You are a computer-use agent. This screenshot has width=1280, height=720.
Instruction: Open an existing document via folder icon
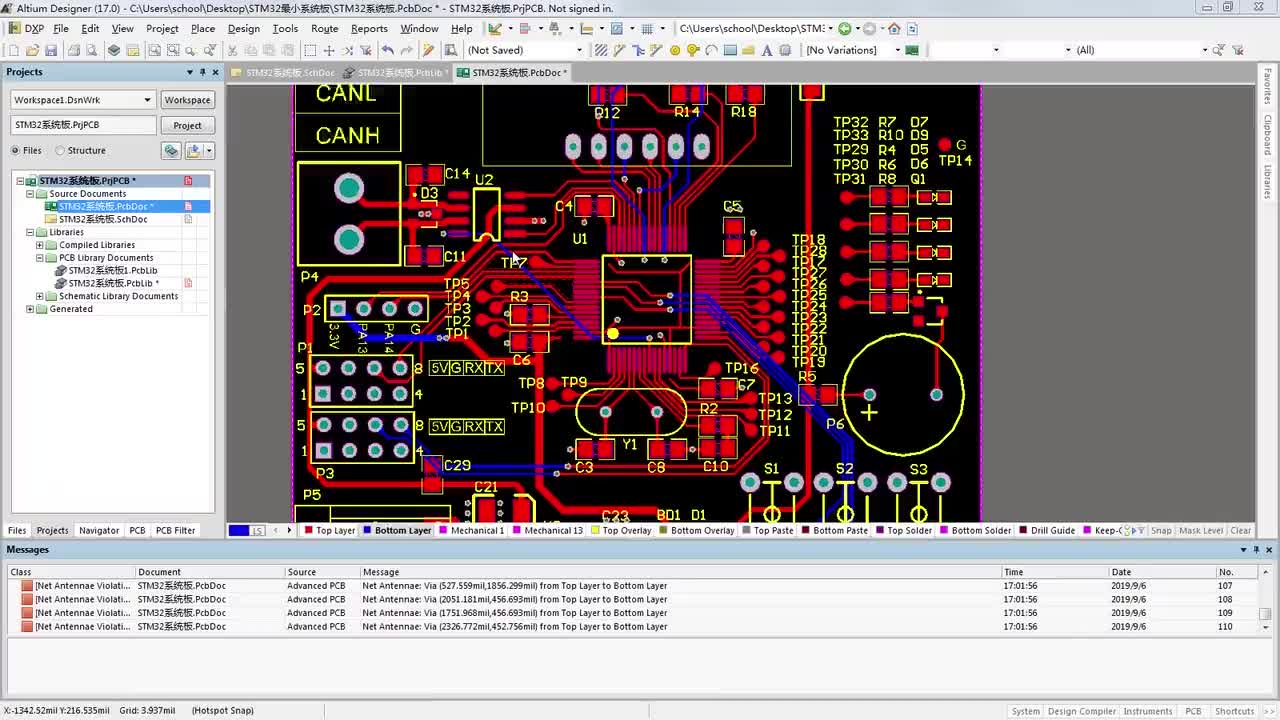(x=32, y=50)
